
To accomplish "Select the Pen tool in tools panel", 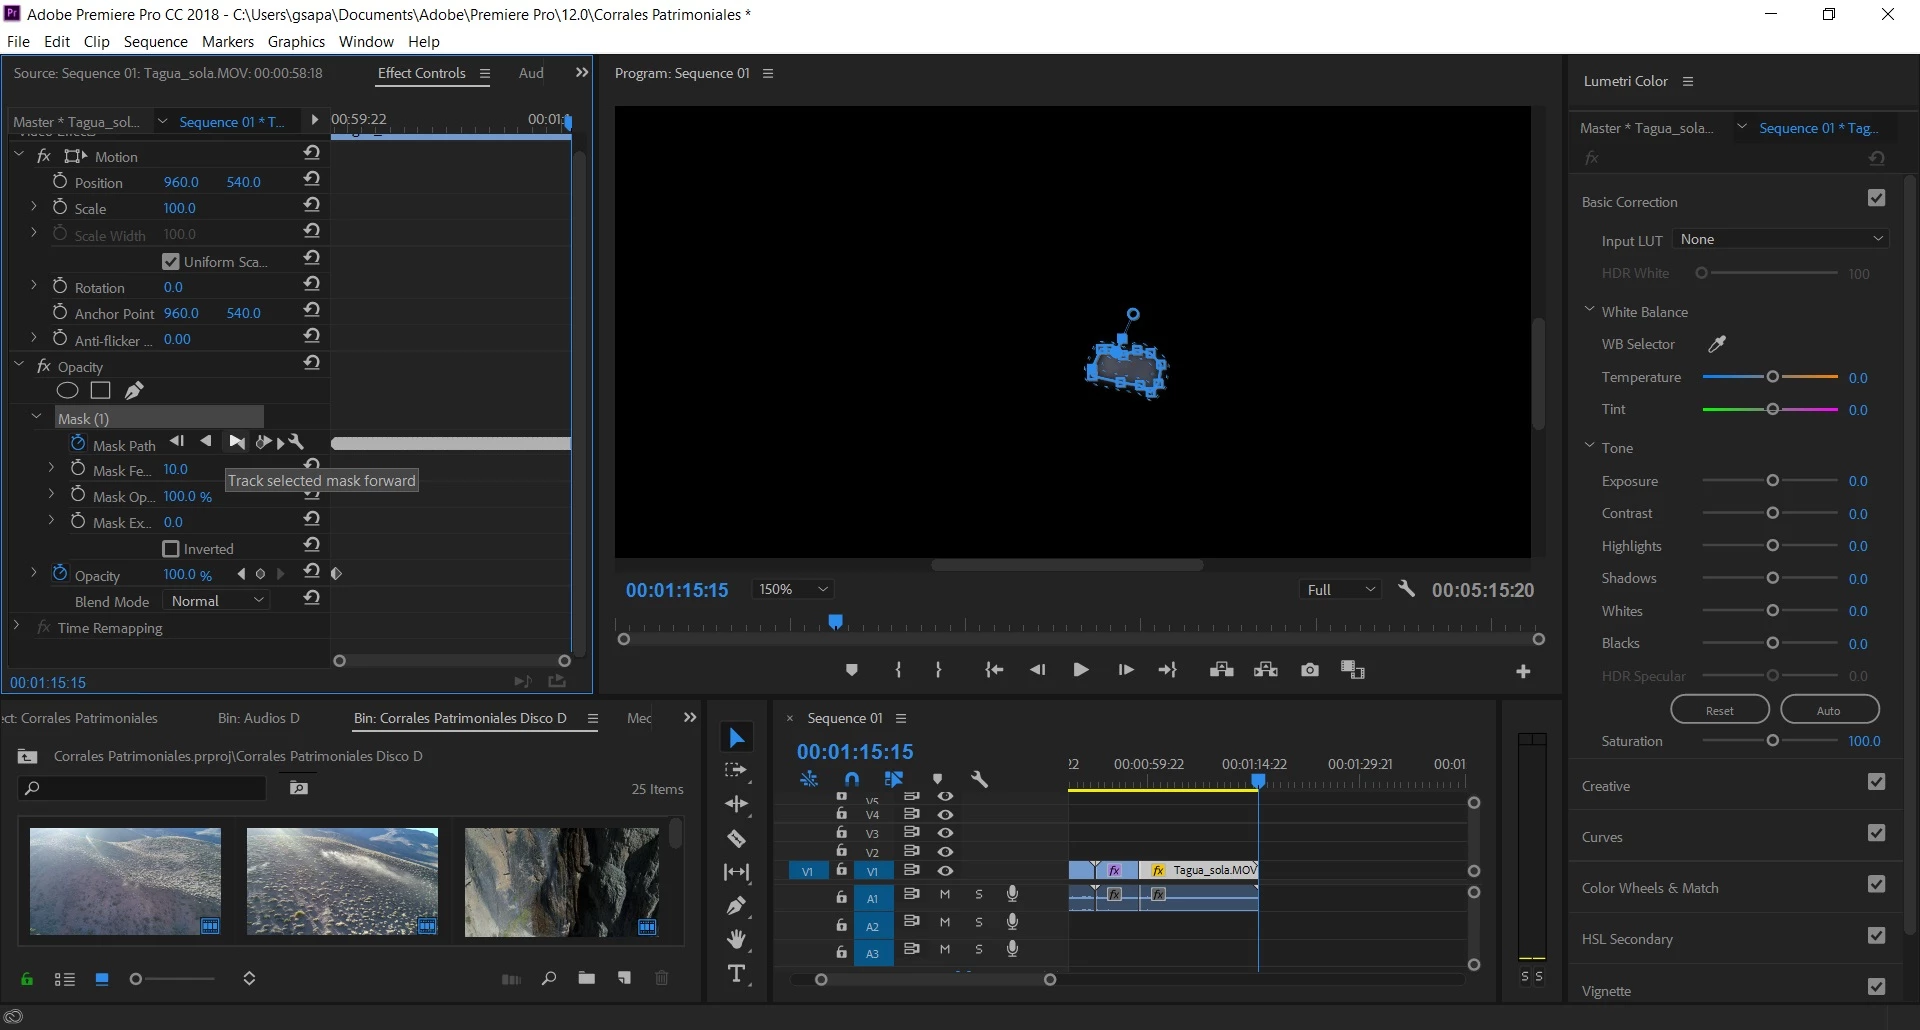I will pyautogui.click(x=737, y=906).
